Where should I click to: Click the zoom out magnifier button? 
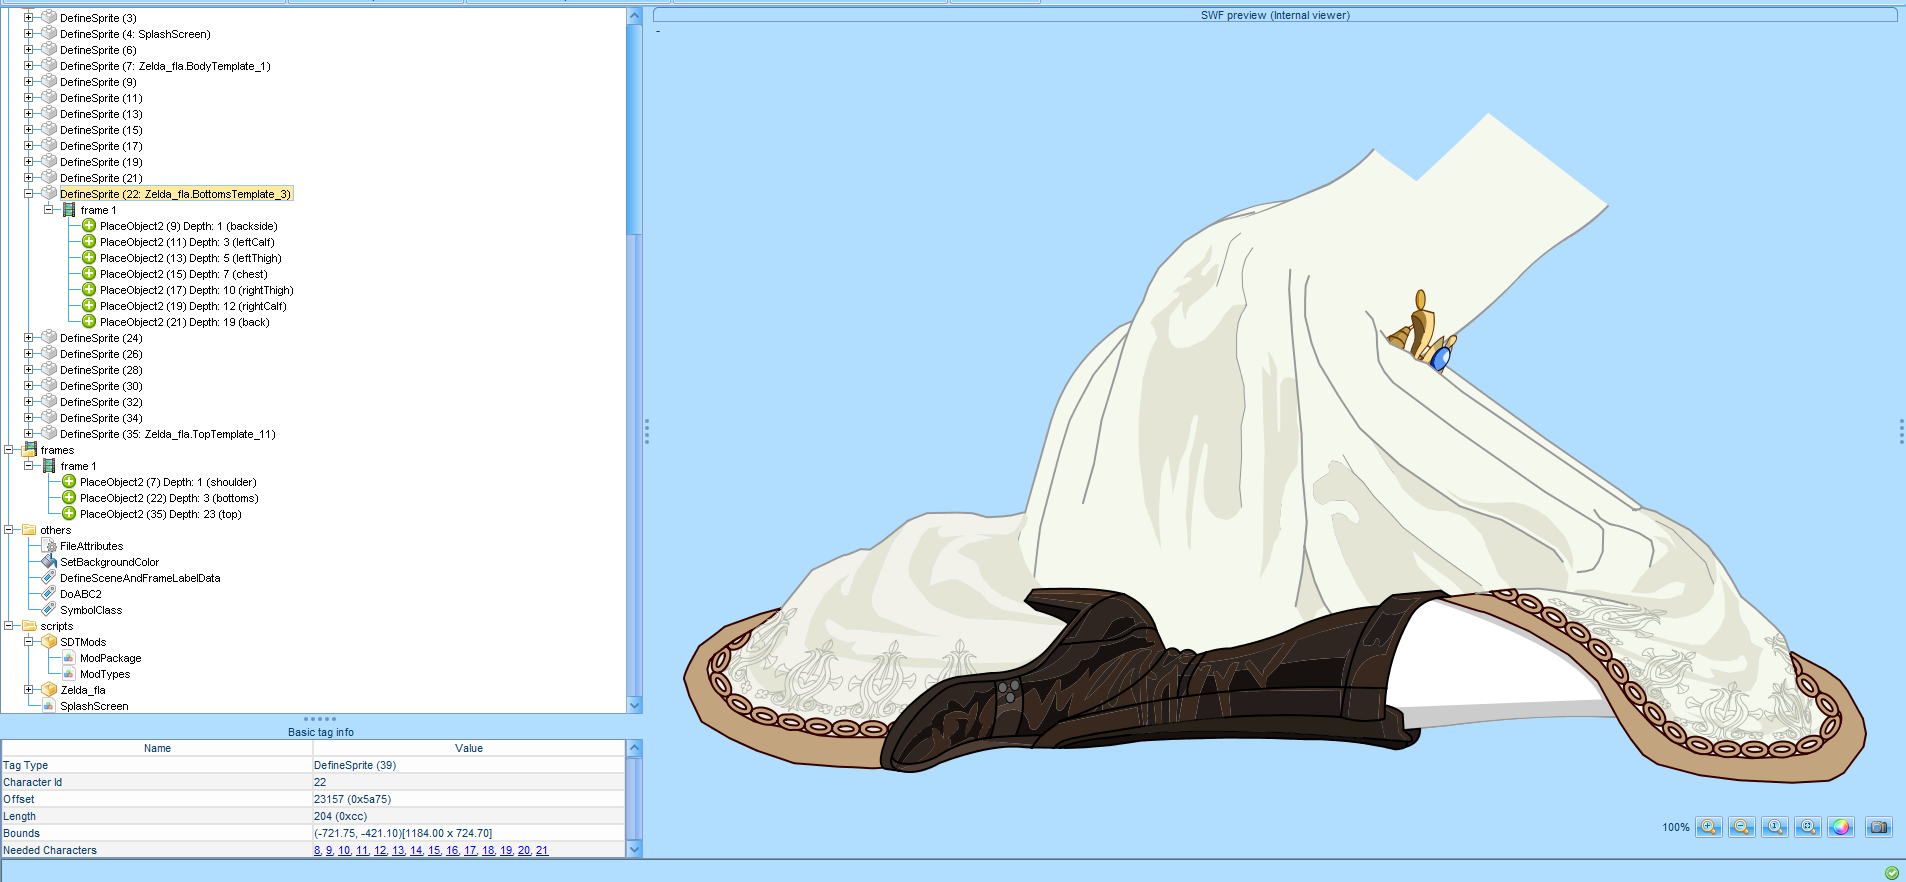[x=1741, y=827]
